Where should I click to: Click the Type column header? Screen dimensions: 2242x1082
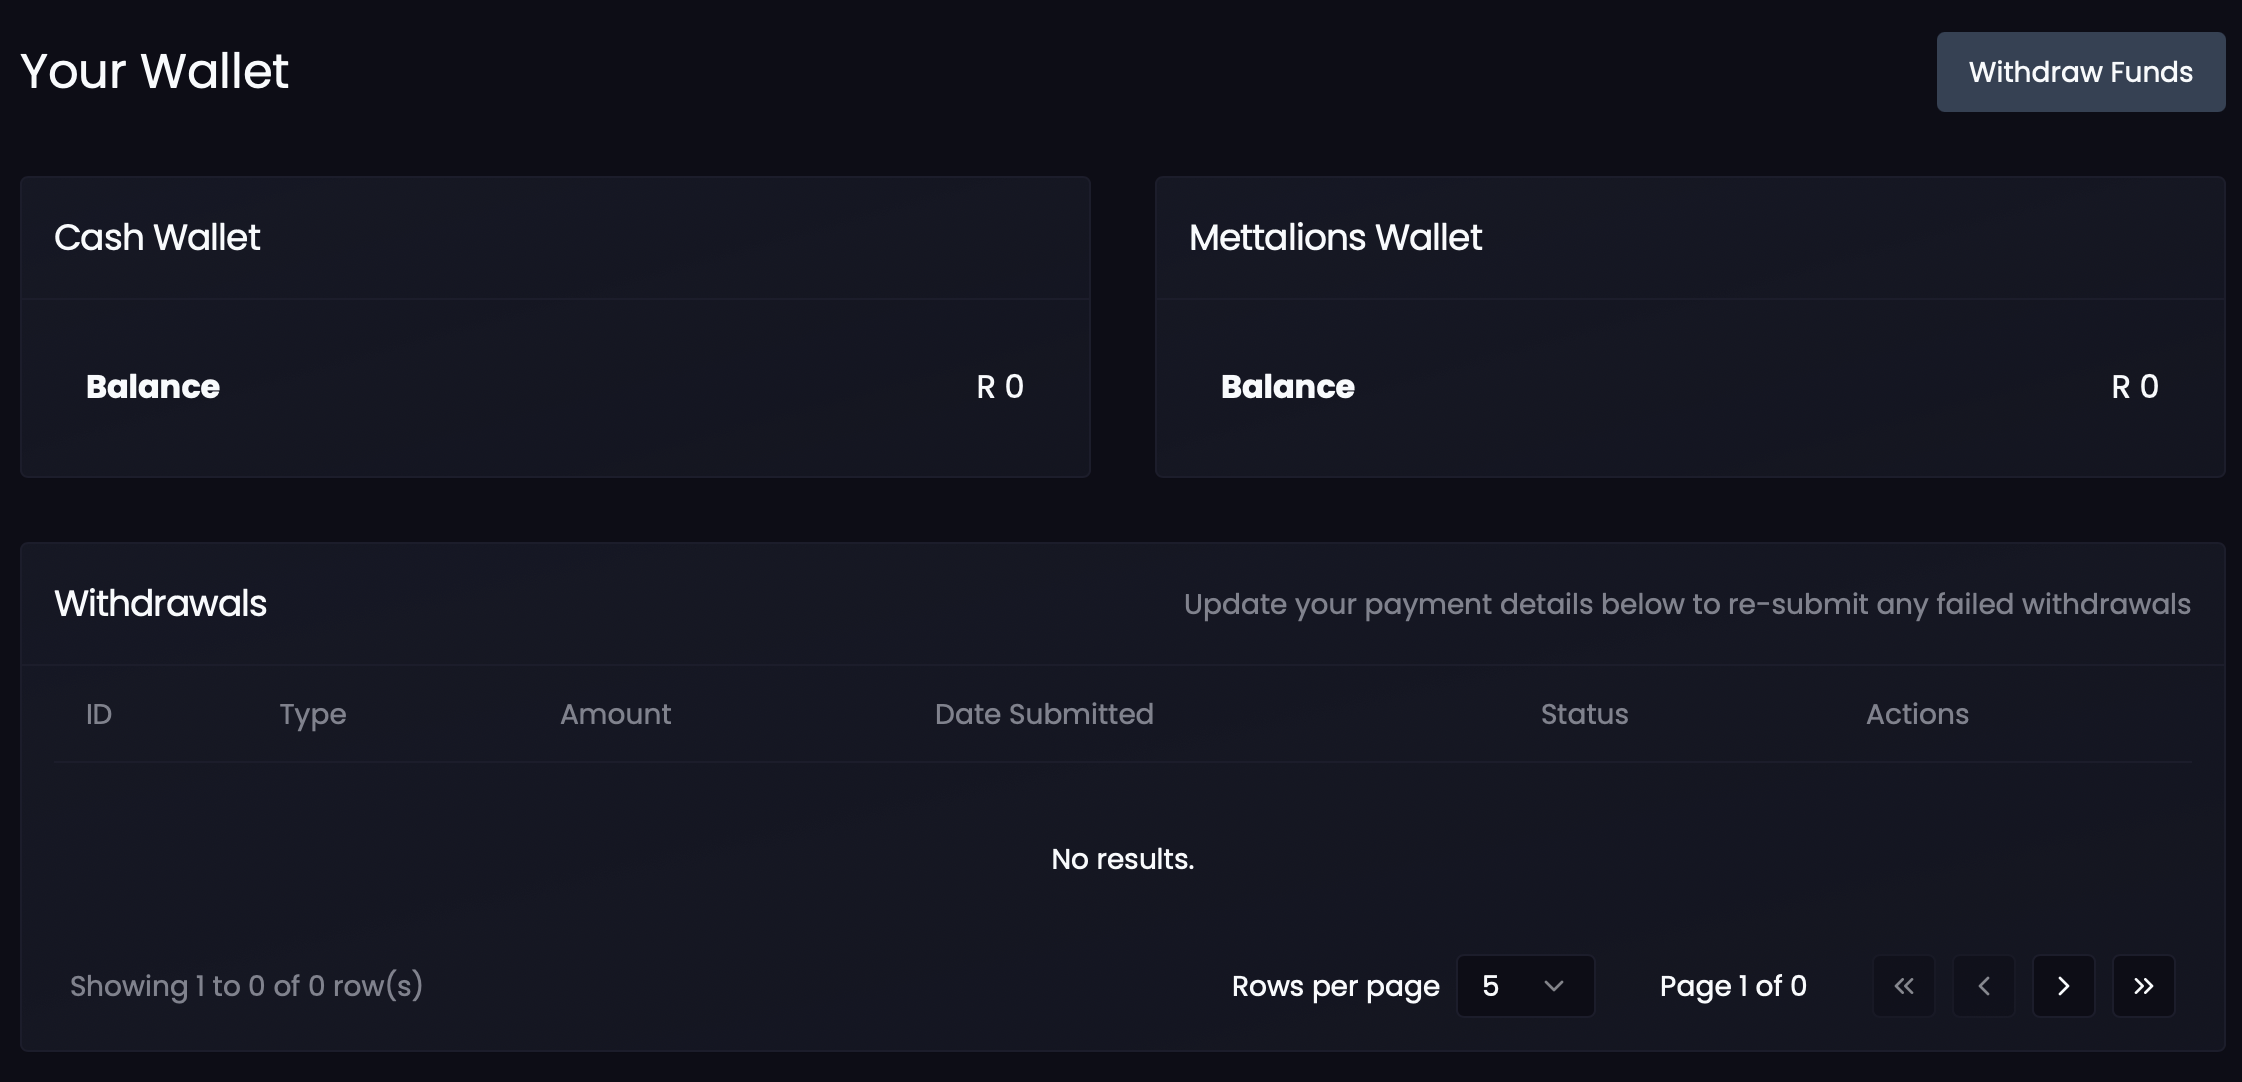coord(312,714)
